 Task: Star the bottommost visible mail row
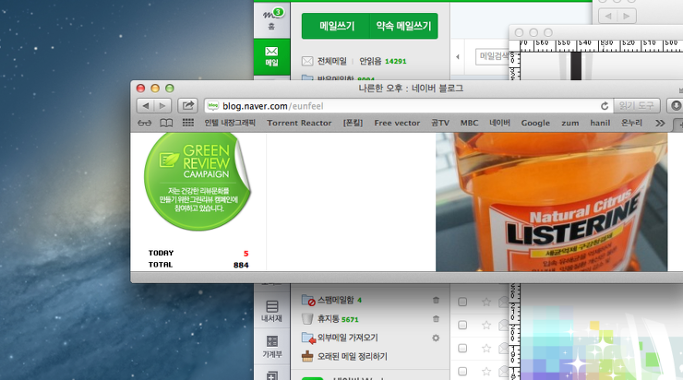486,371
